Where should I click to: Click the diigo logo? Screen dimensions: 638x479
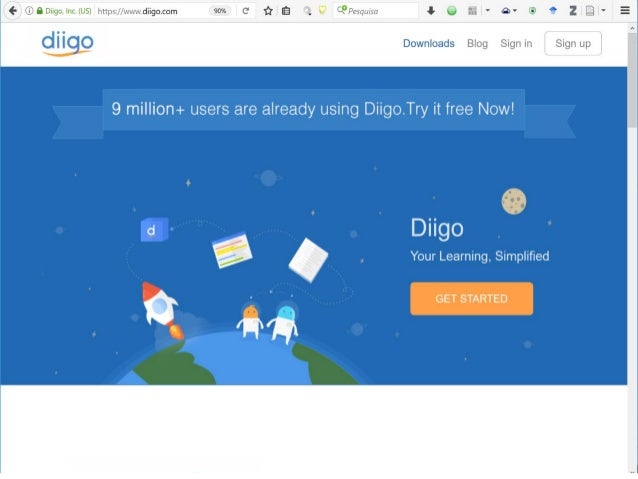[68, 43]
